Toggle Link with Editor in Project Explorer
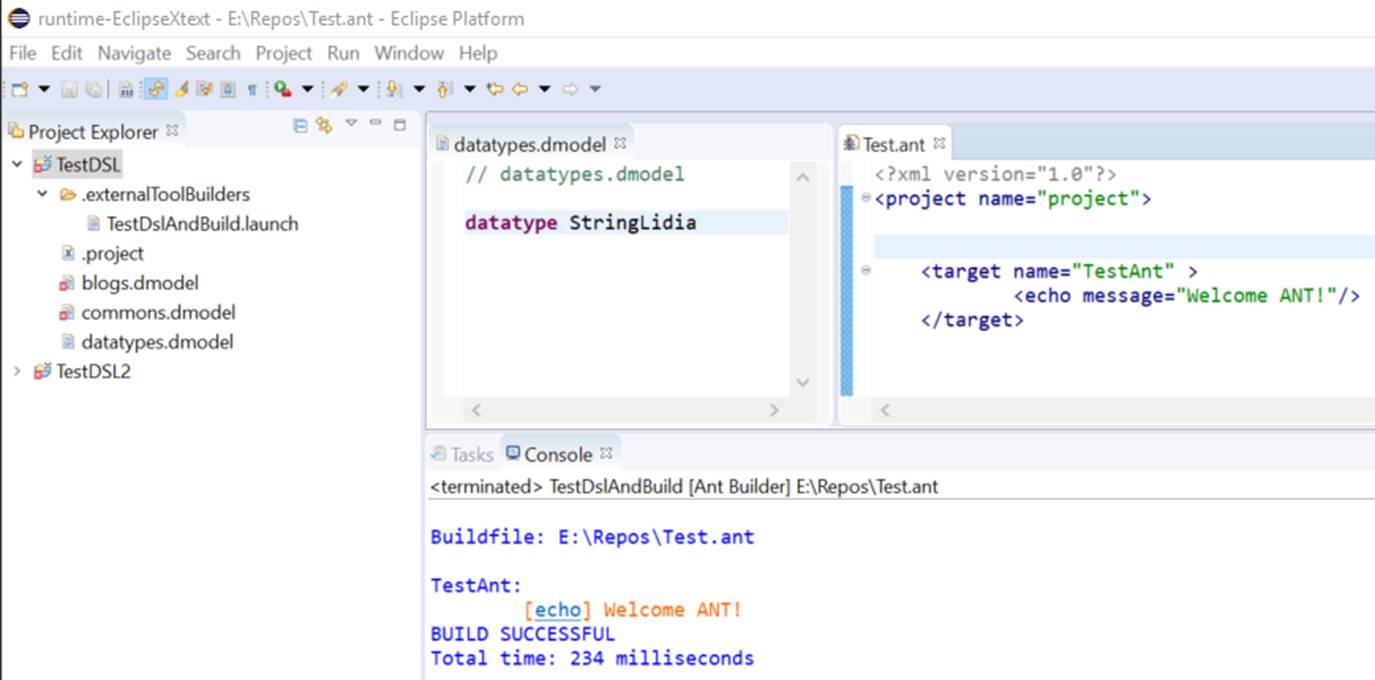This screenshot has width=1375, height=680. click(323, 125)
